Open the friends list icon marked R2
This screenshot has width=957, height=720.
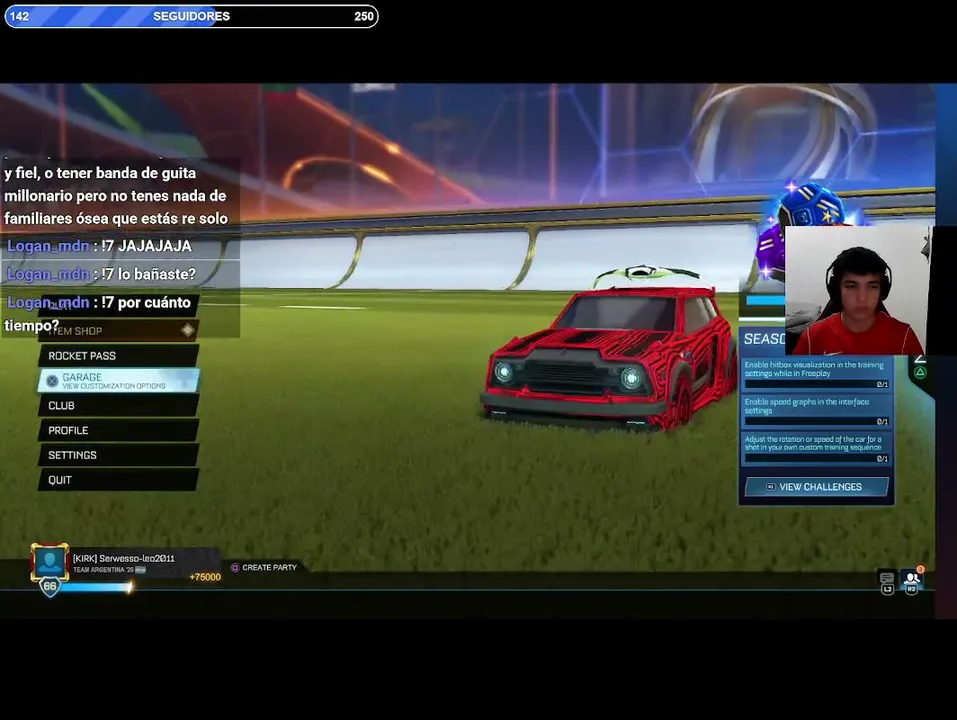coord(911,581)
